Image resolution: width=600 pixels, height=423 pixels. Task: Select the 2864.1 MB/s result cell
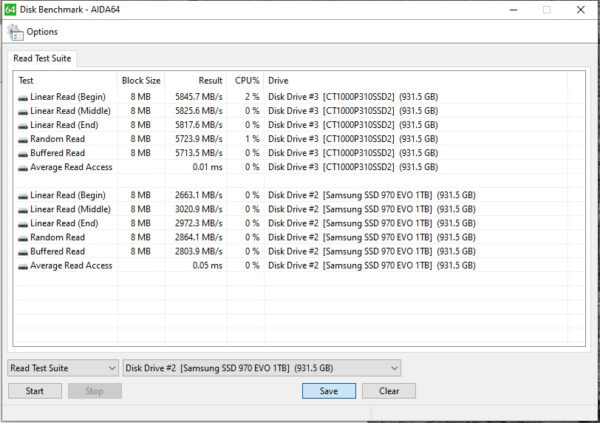pyautogui.click(x=199, y=237)
